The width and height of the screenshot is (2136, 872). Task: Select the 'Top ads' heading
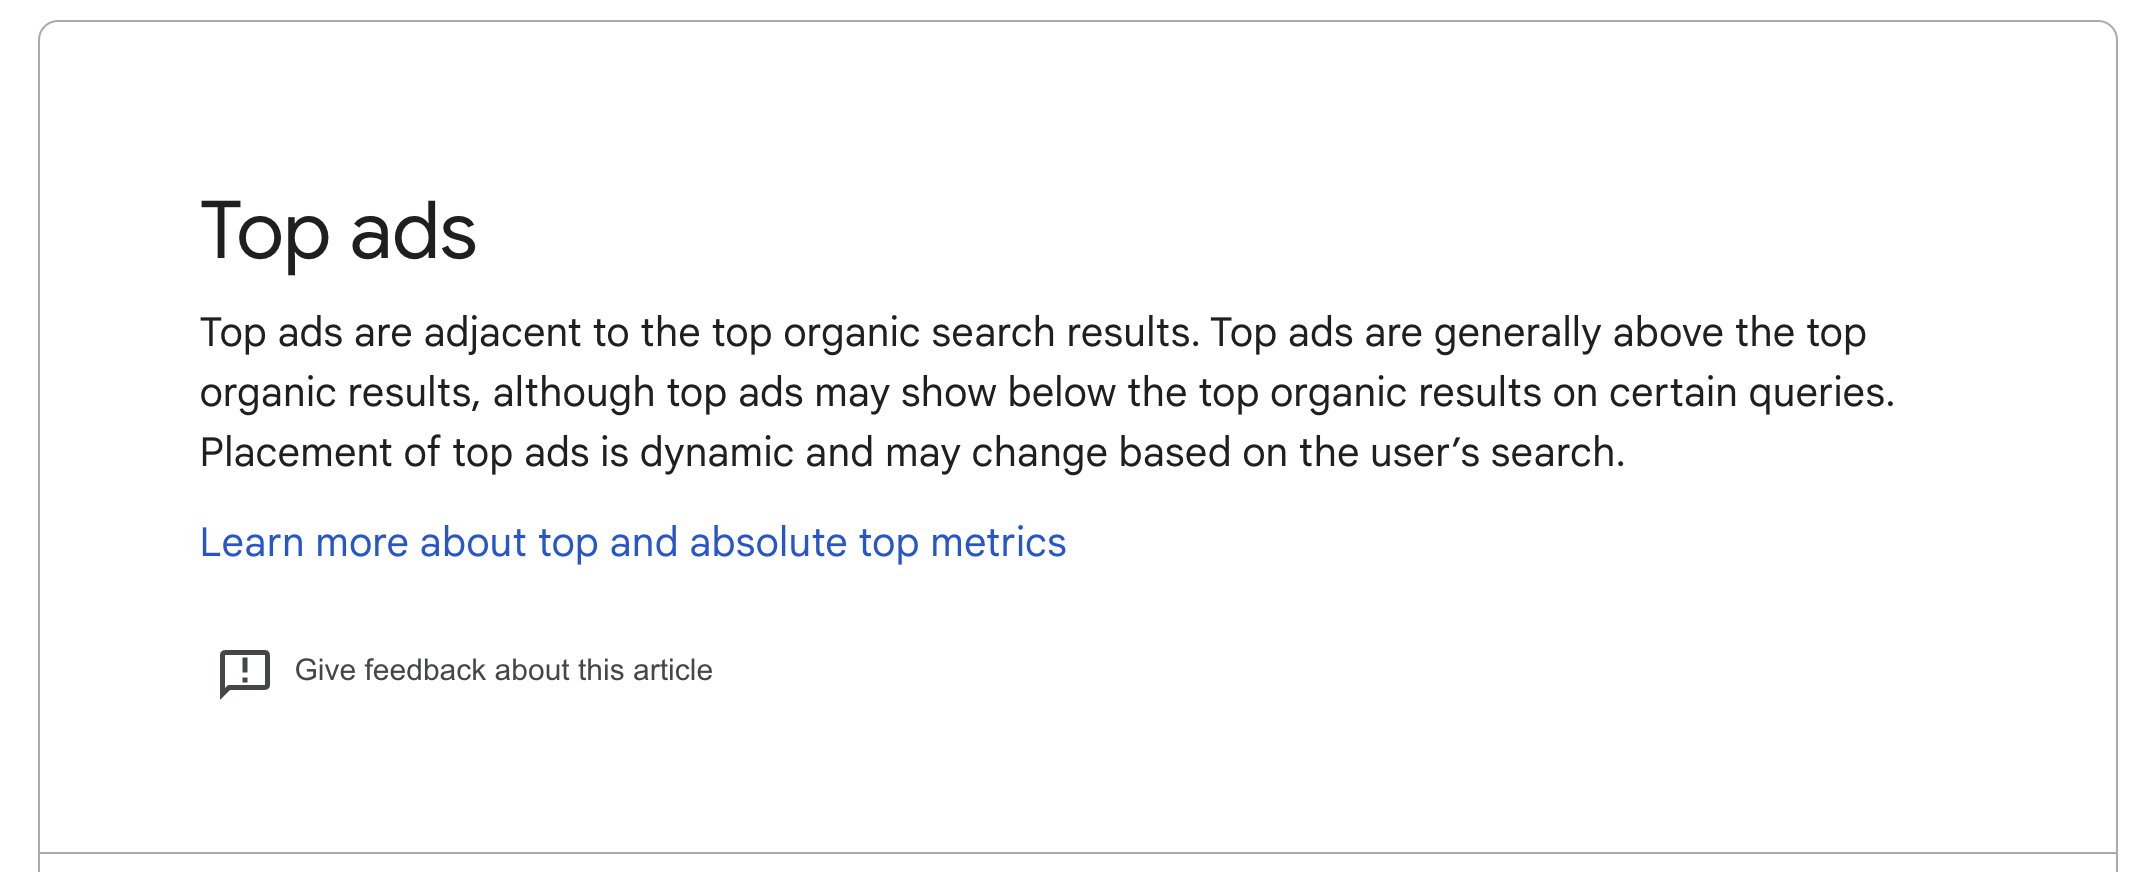[338, 231]
